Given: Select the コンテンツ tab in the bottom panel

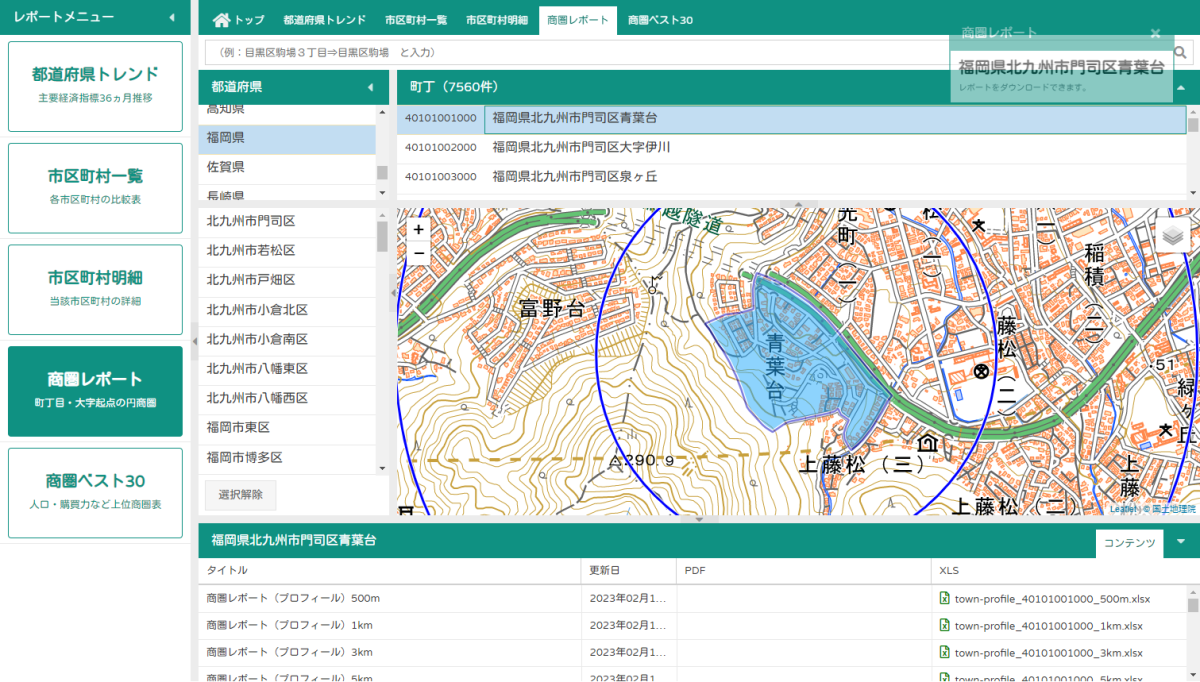Looking at the screenshot, I should (x=1131, y=542).
